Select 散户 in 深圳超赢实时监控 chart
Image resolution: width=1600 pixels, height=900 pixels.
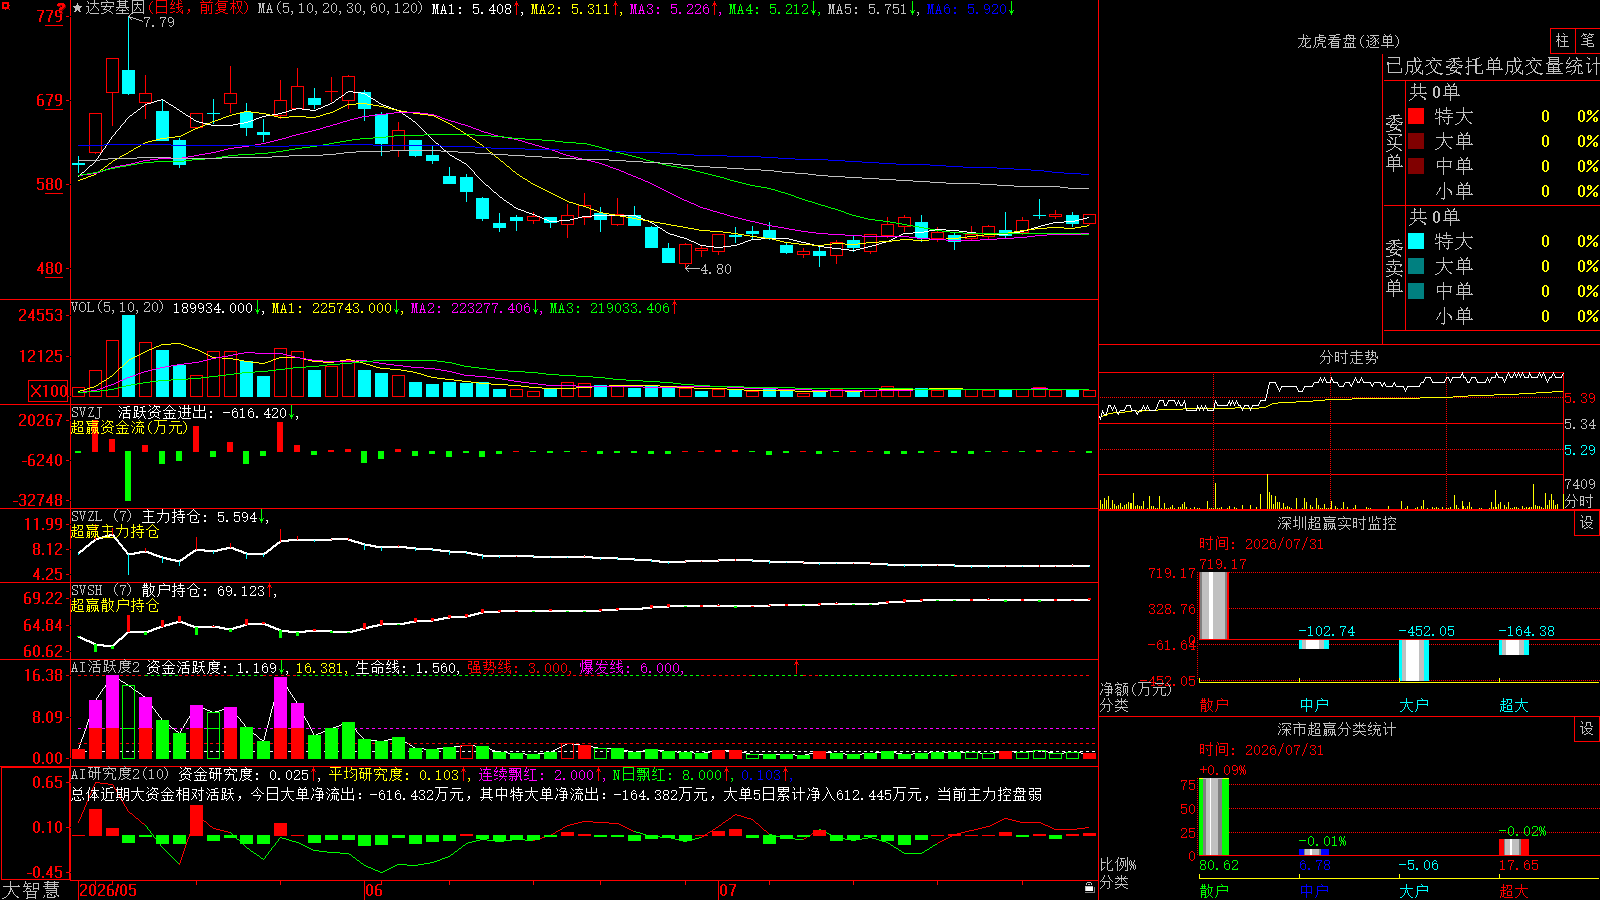pos(1214,705)
